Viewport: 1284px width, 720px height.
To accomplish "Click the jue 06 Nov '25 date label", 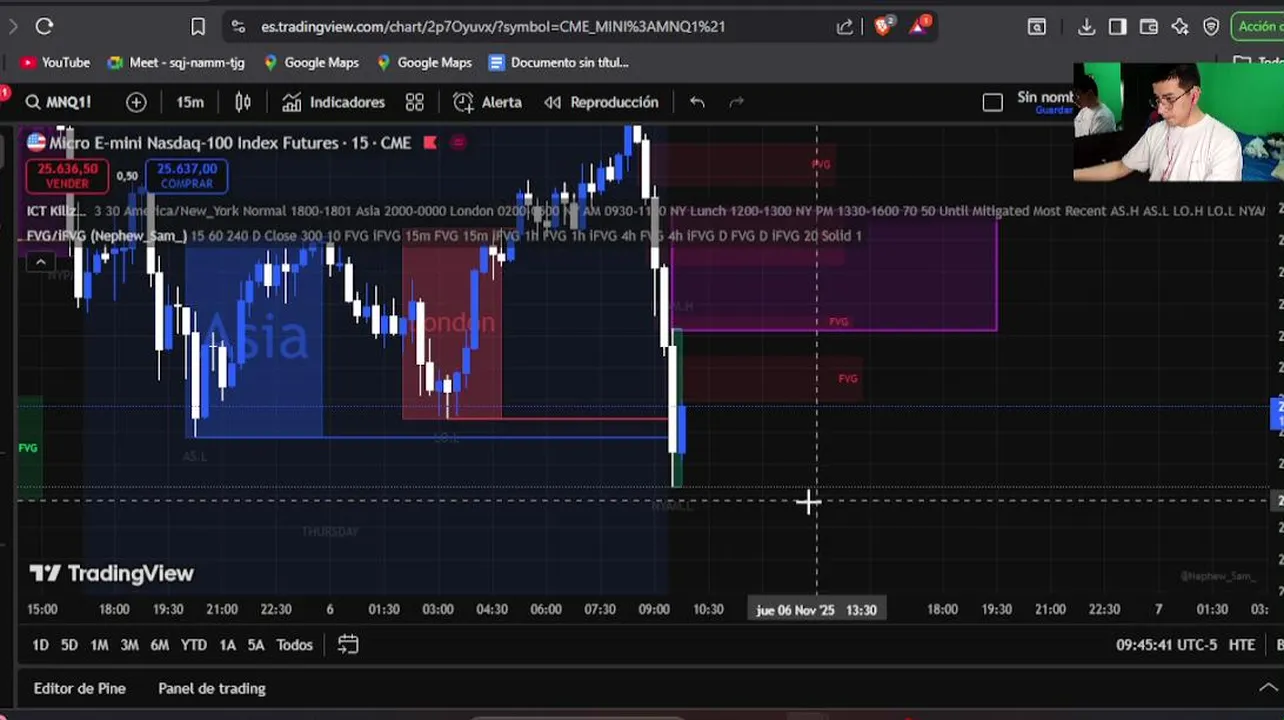I will (815, 610).
